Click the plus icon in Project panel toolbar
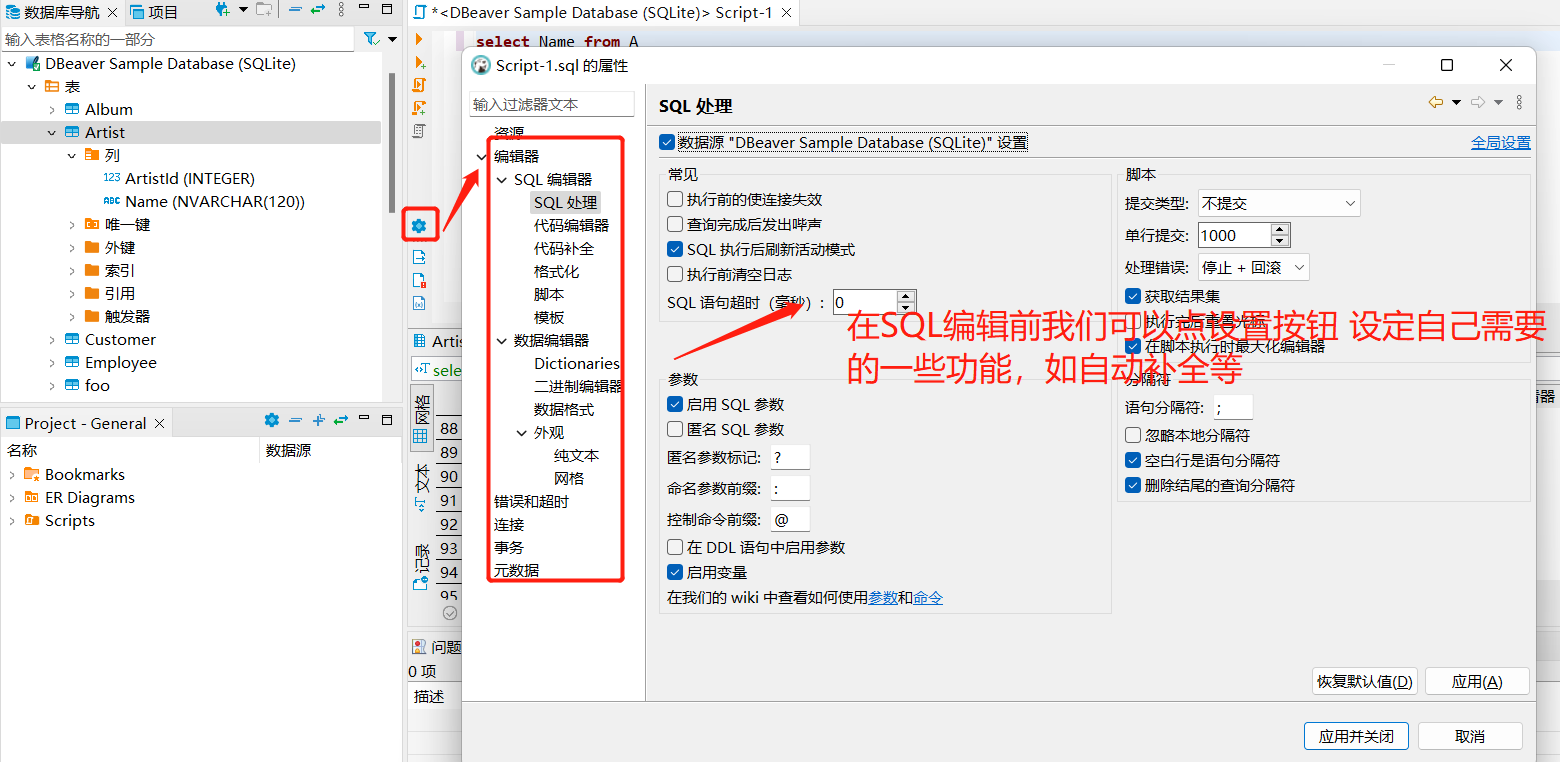The image size is (1560, 762). click(x=319, y=421)
